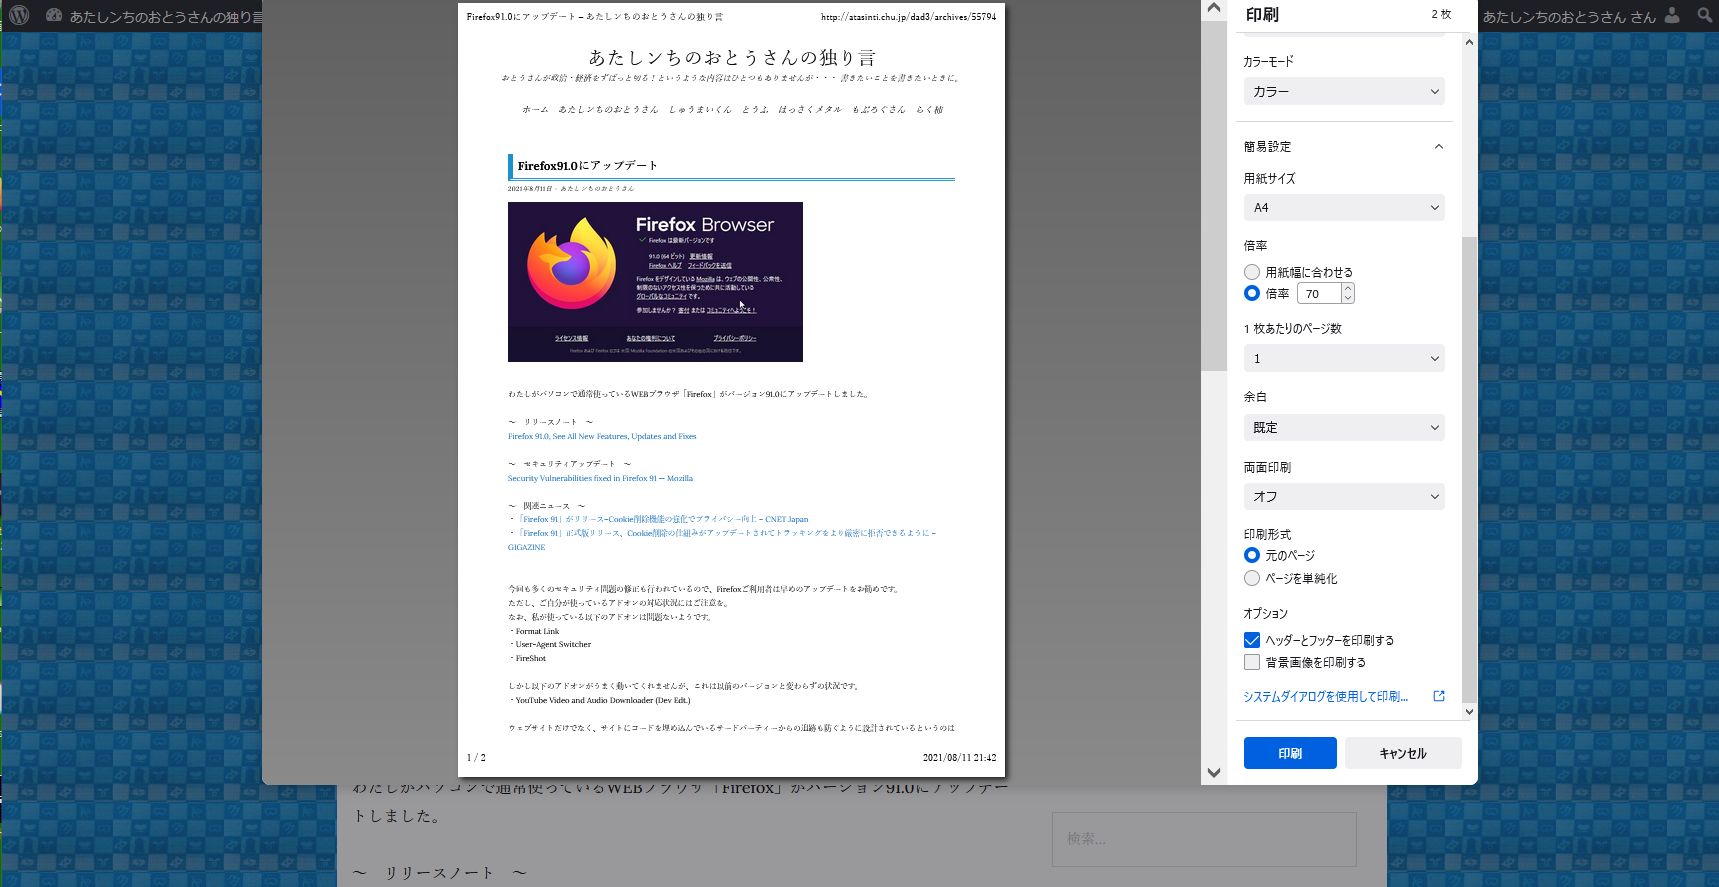1719x887 pixels.
Task: Focus the scale percentage field showing 70
Action: 1319,293
